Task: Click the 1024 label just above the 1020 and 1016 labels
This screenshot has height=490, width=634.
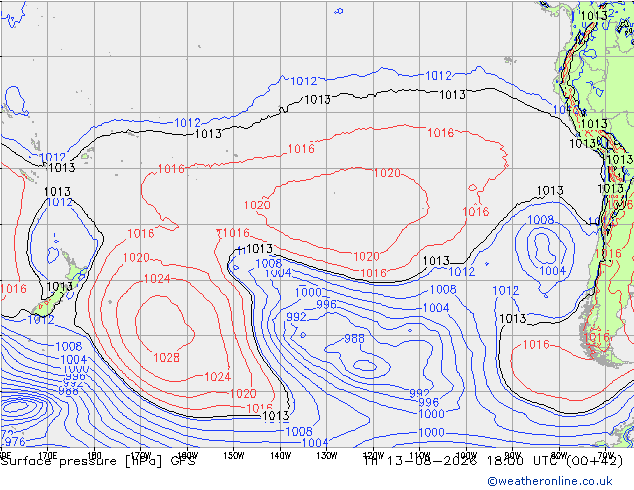Action: coord(218,377)
